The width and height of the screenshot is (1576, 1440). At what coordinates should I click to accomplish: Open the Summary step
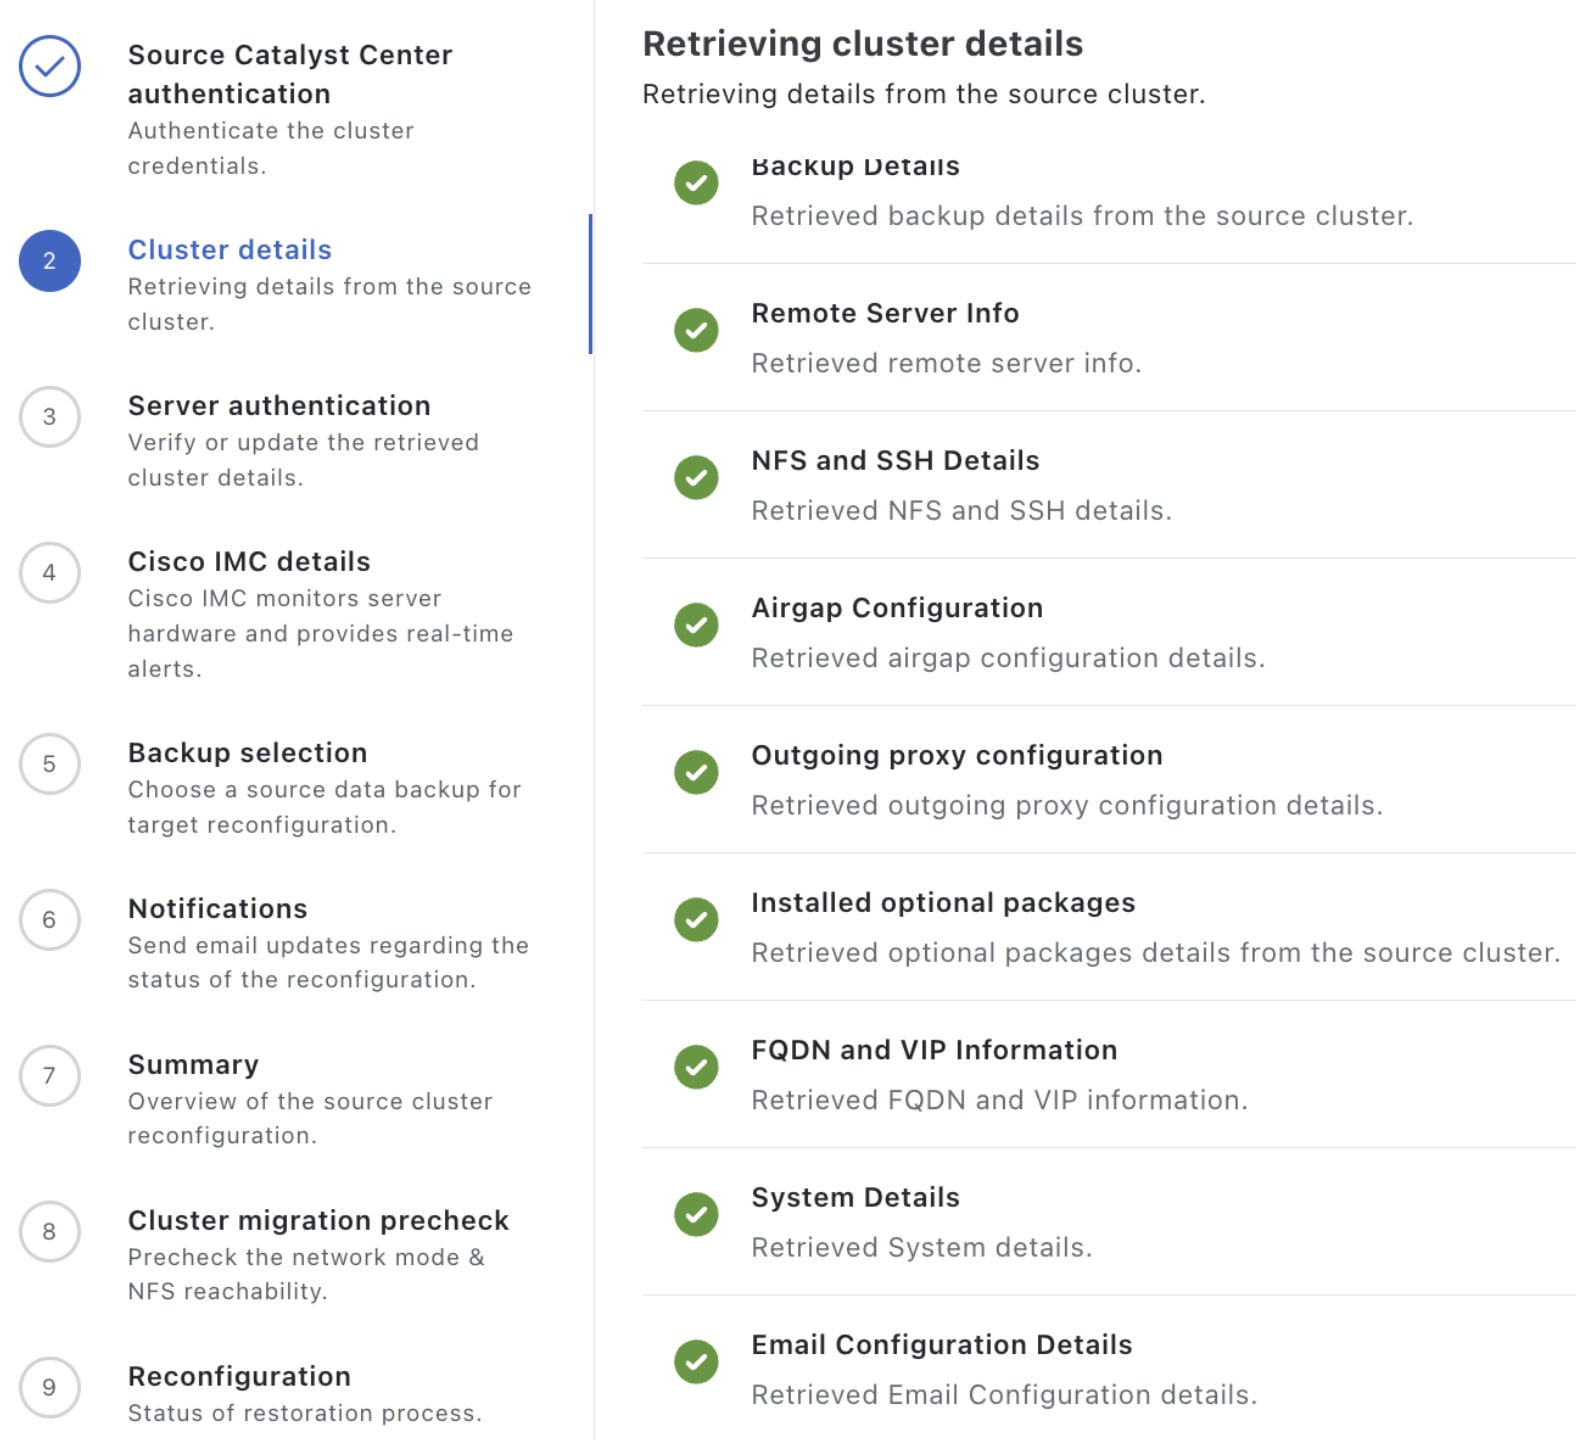(50, 1076)
